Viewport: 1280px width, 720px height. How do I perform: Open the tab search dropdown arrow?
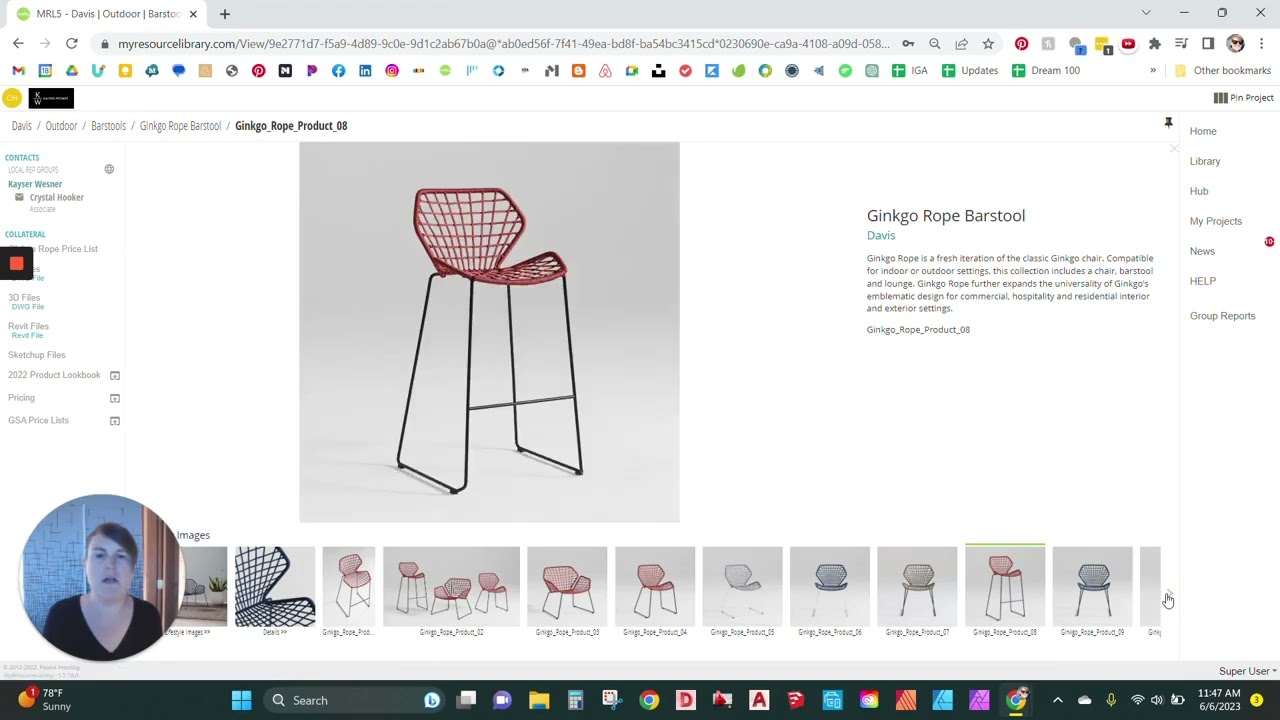(1146, 13)
